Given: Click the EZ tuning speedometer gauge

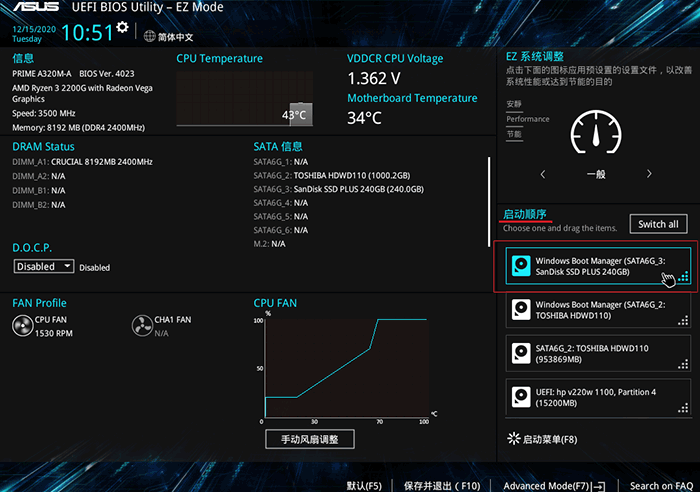Looking at the screenshot, I should (x=596, y=132).
